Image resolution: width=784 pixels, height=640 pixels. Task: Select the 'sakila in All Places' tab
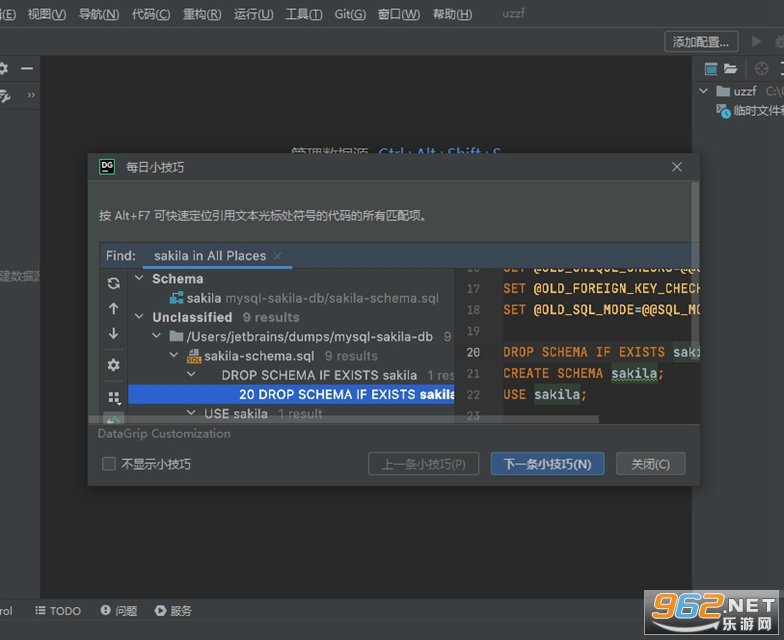pyautogui.click(x=210, y=256)
